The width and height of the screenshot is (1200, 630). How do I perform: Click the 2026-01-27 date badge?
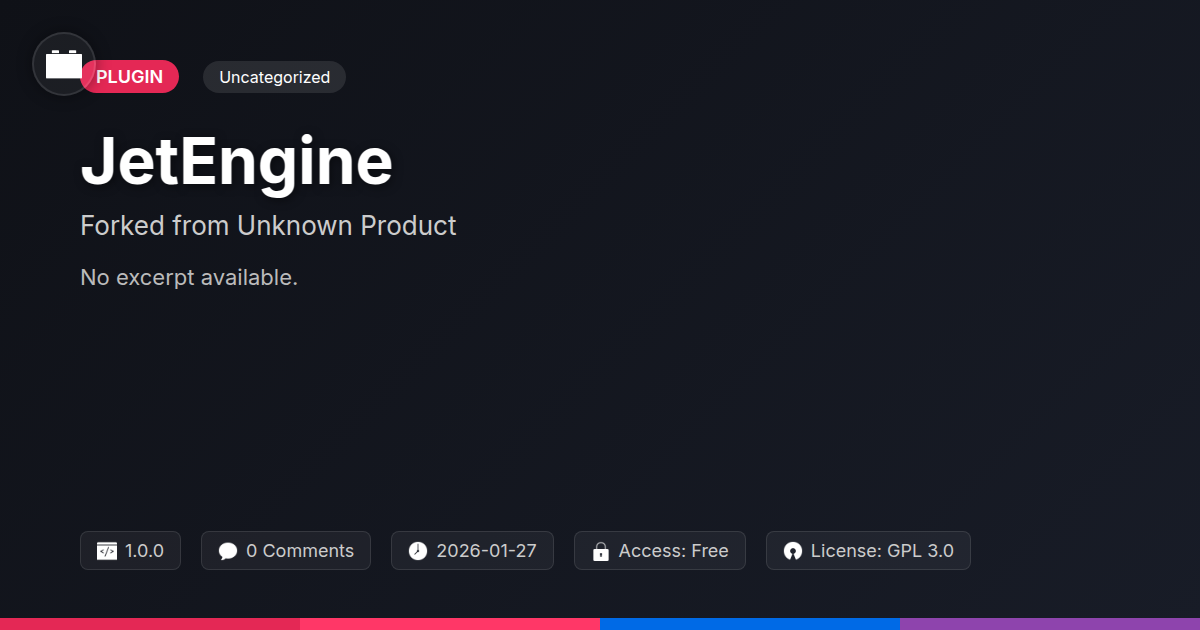[472, 551]
